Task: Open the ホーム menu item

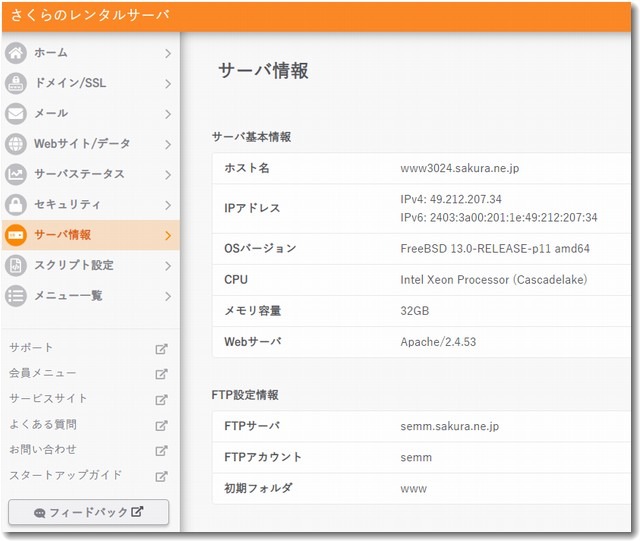Action: [91, 53]
